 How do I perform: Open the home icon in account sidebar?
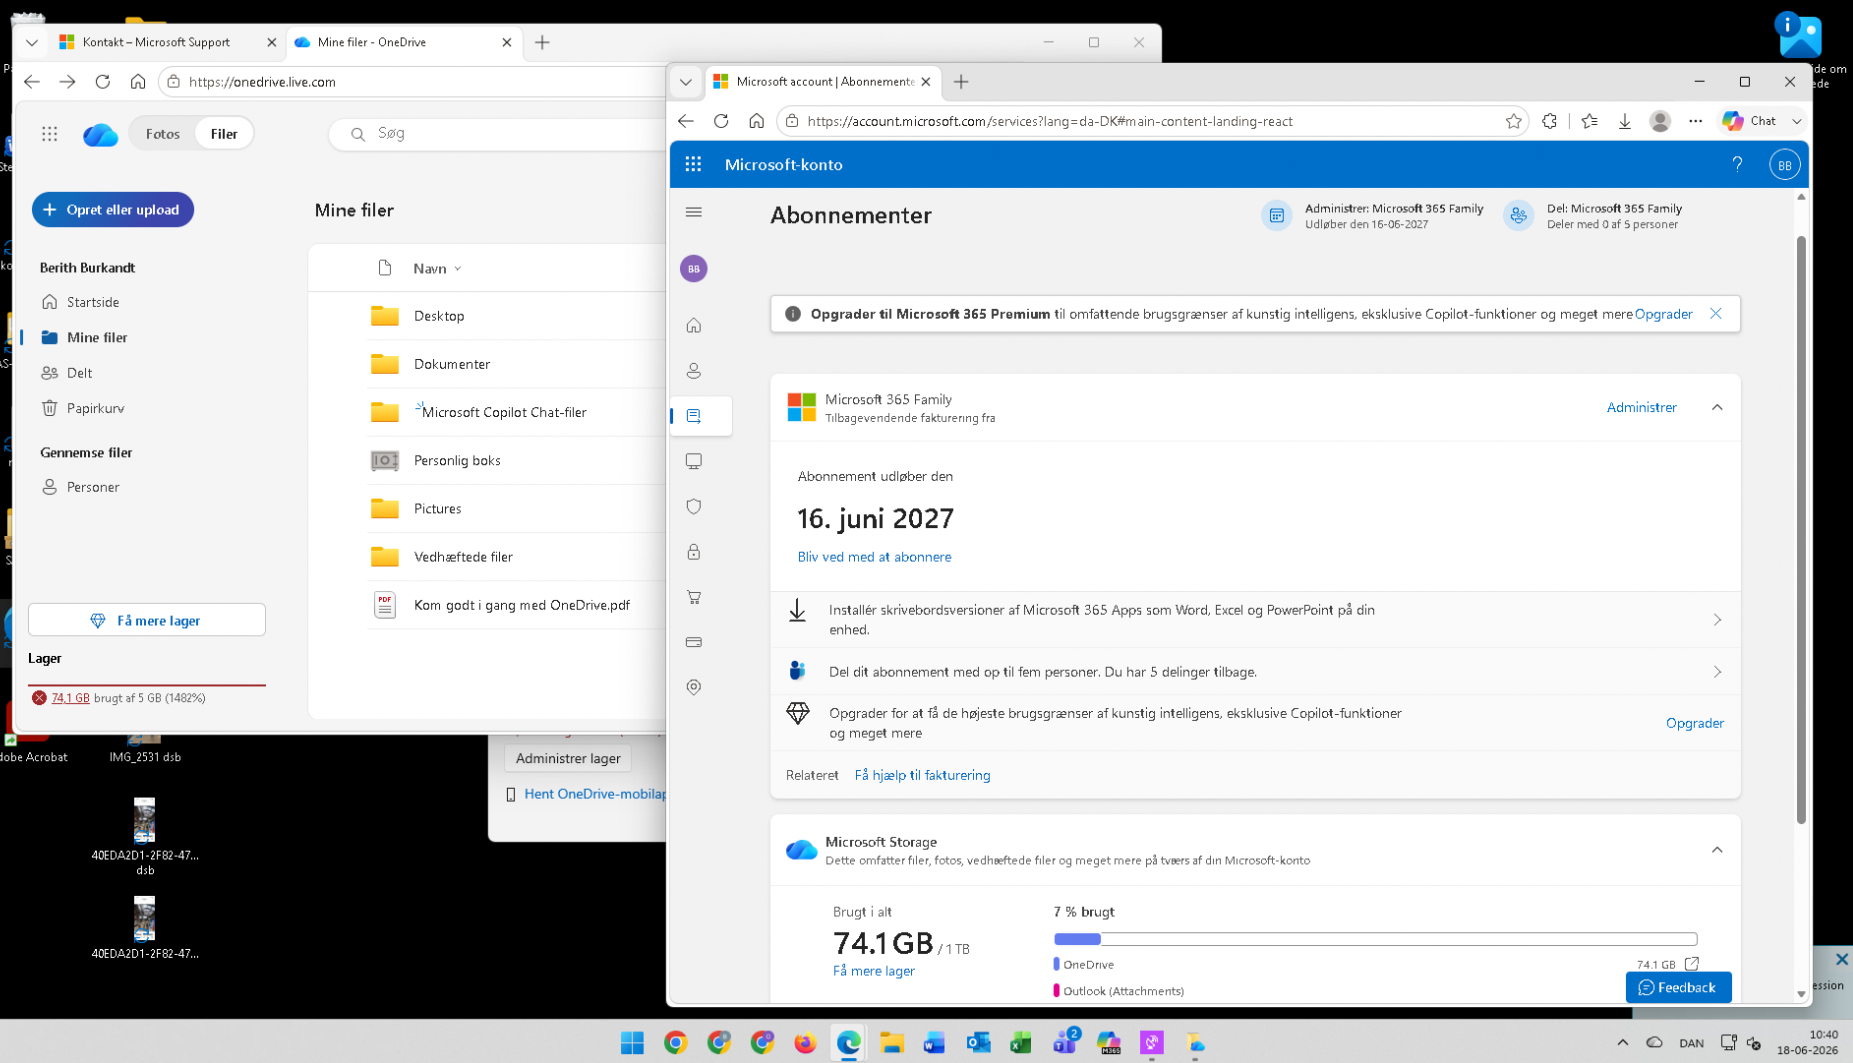tap(693, 325)
